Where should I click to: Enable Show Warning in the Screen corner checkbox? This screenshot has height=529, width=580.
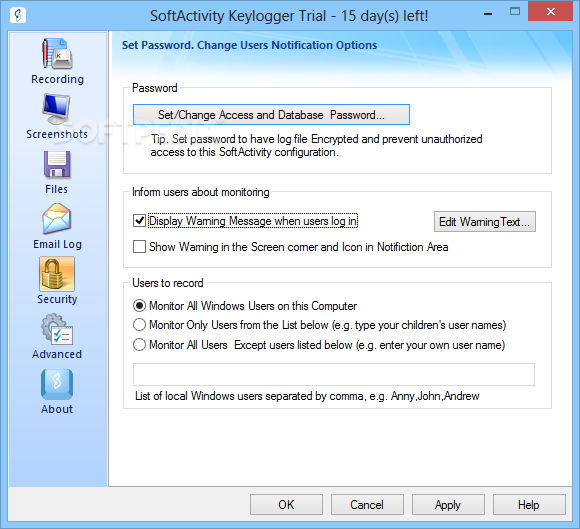coord(139,247)
